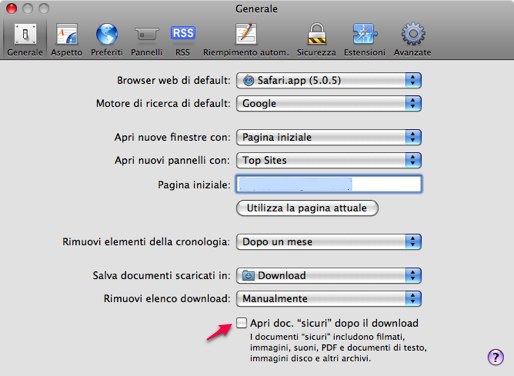Open help with the question mark button
Screen dimensions: 514x376
[x=496, y=357]
